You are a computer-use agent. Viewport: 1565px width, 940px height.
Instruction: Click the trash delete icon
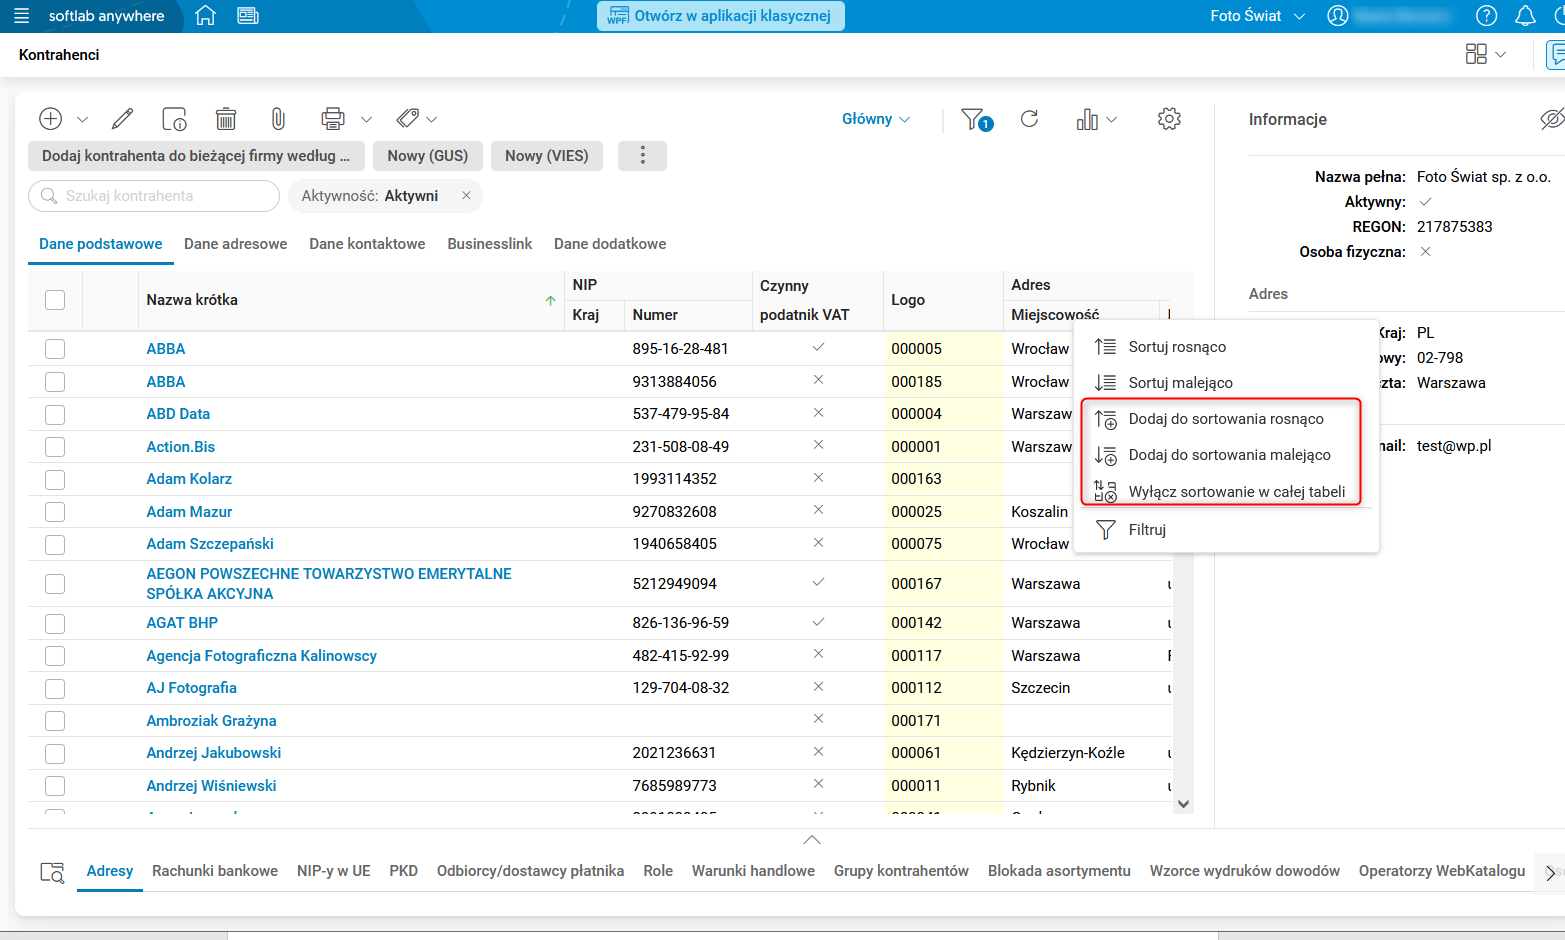click(226, 119)
